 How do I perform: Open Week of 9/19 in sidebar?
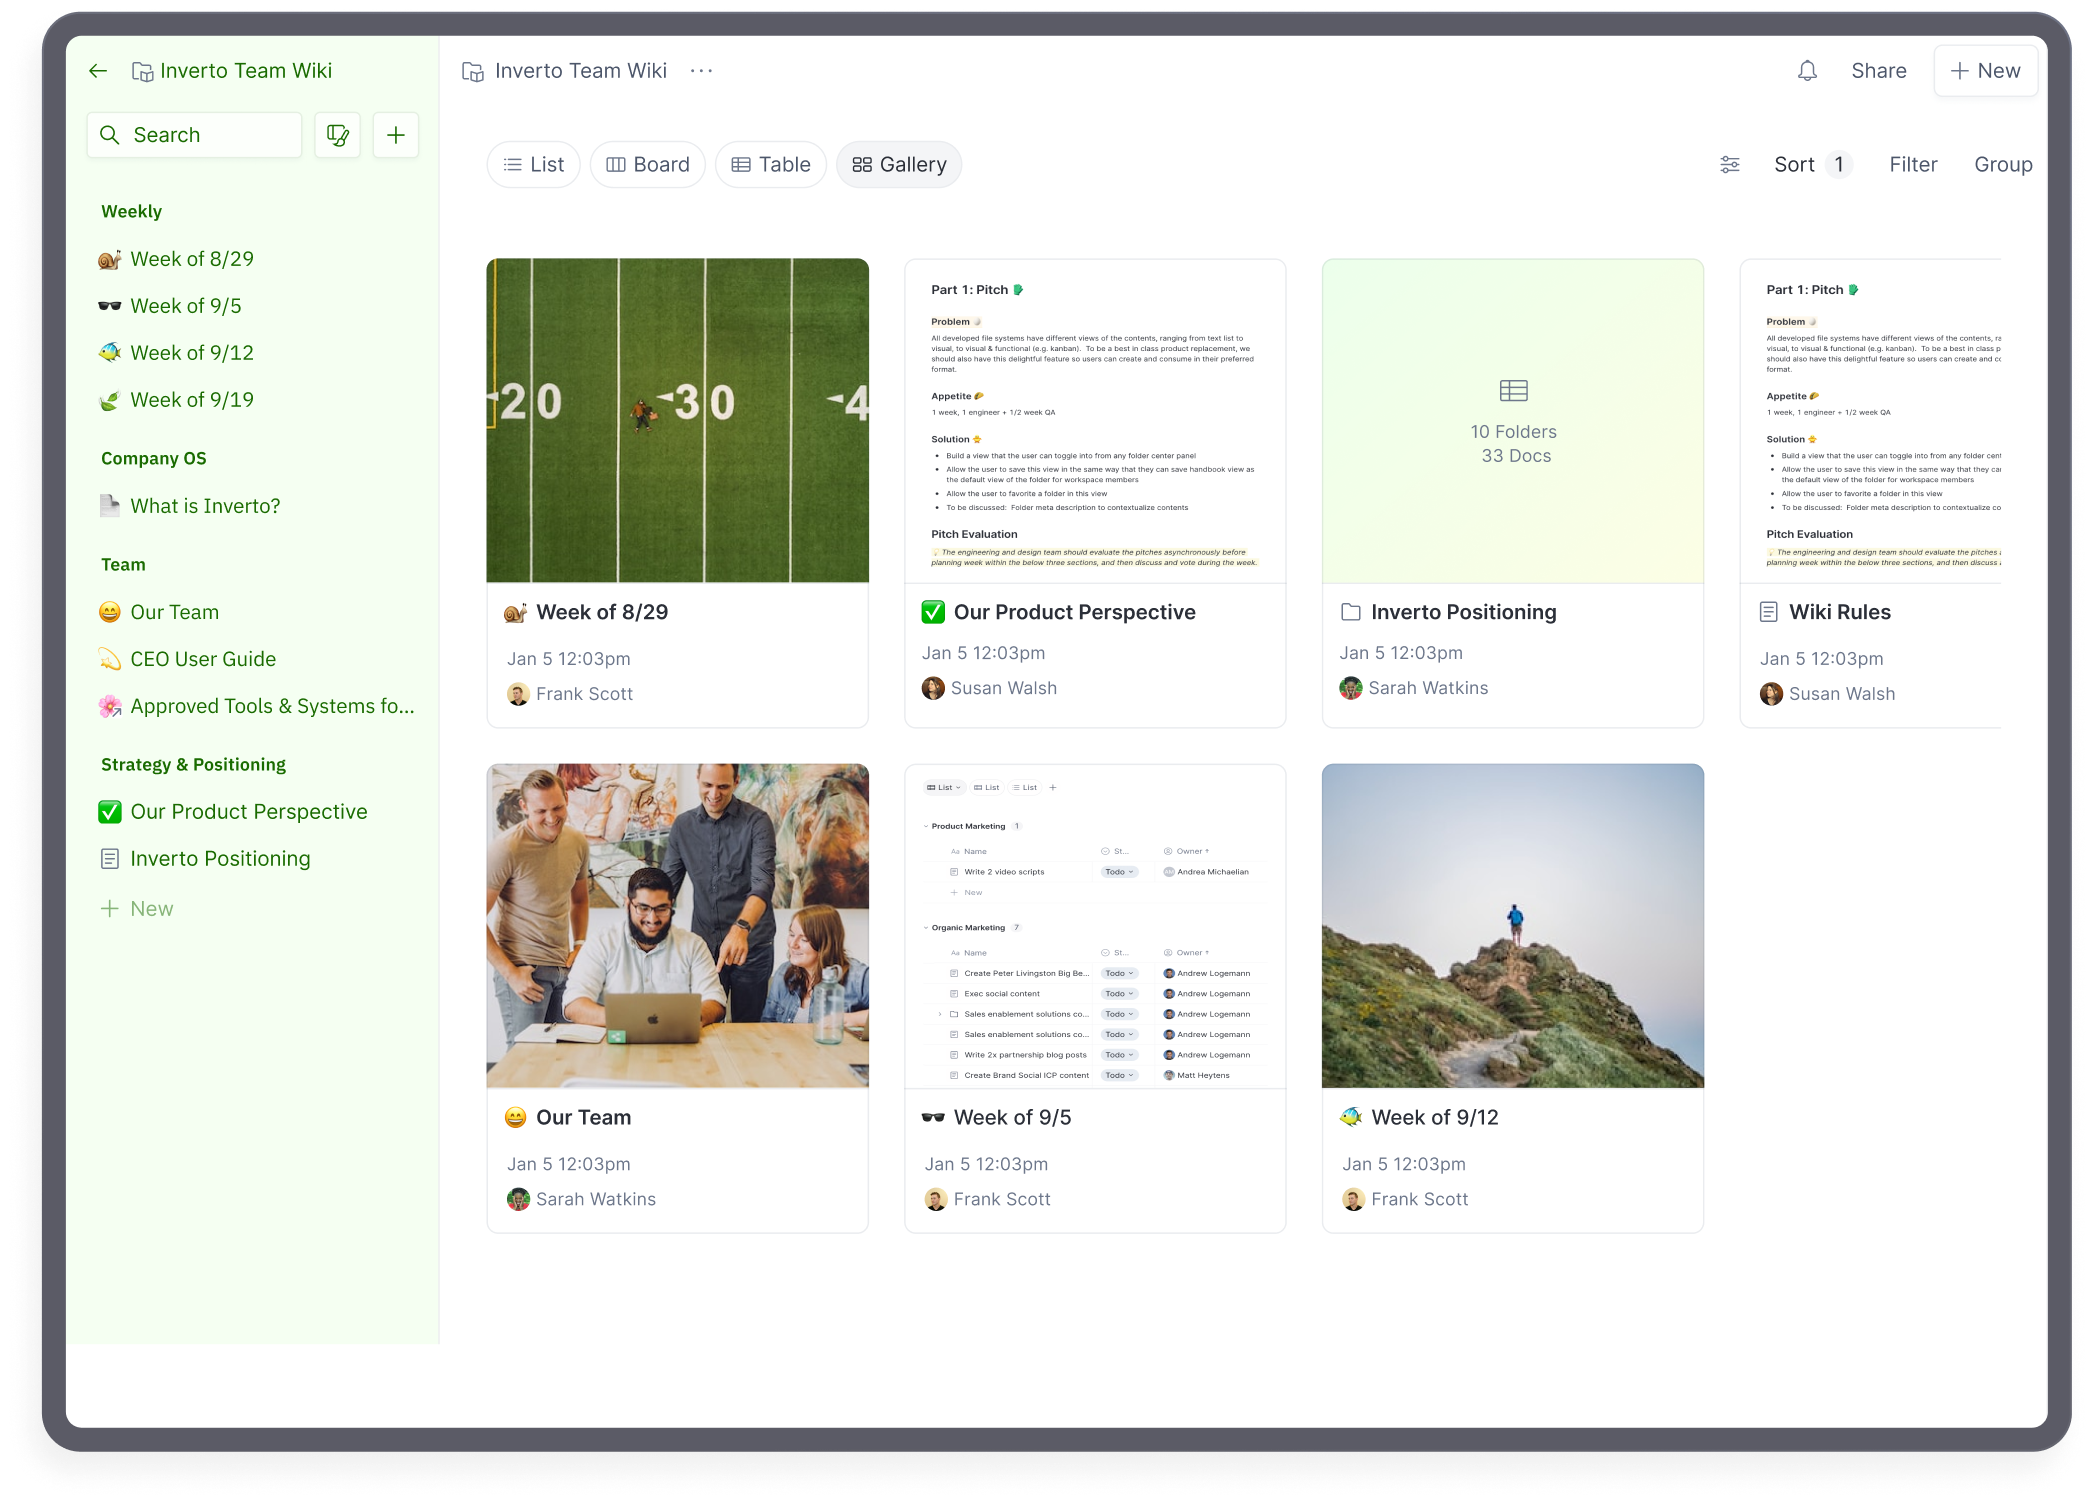[x=192, y=400]
